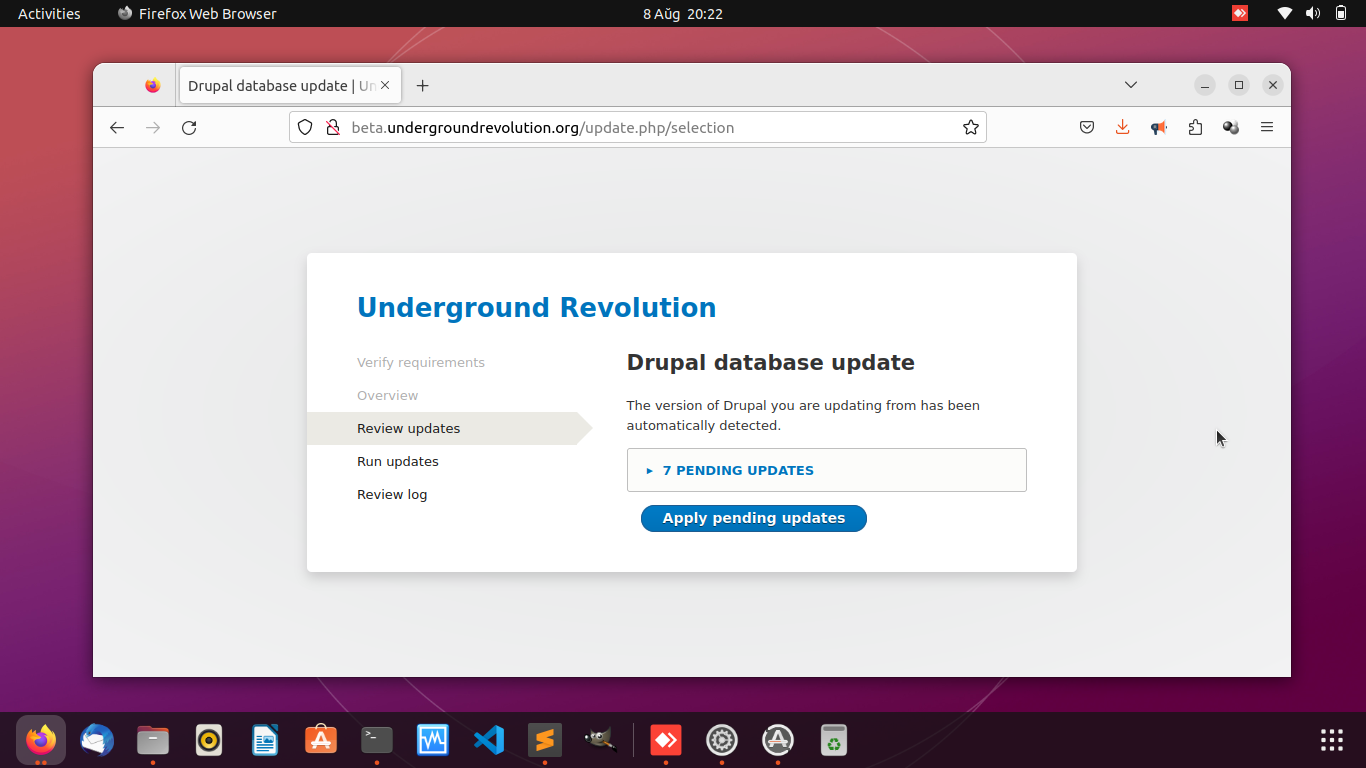The height and width of the screenshot is (768, 1366).
Task: Maximize the Firefox window
Action: click(x=1239, y=85)
